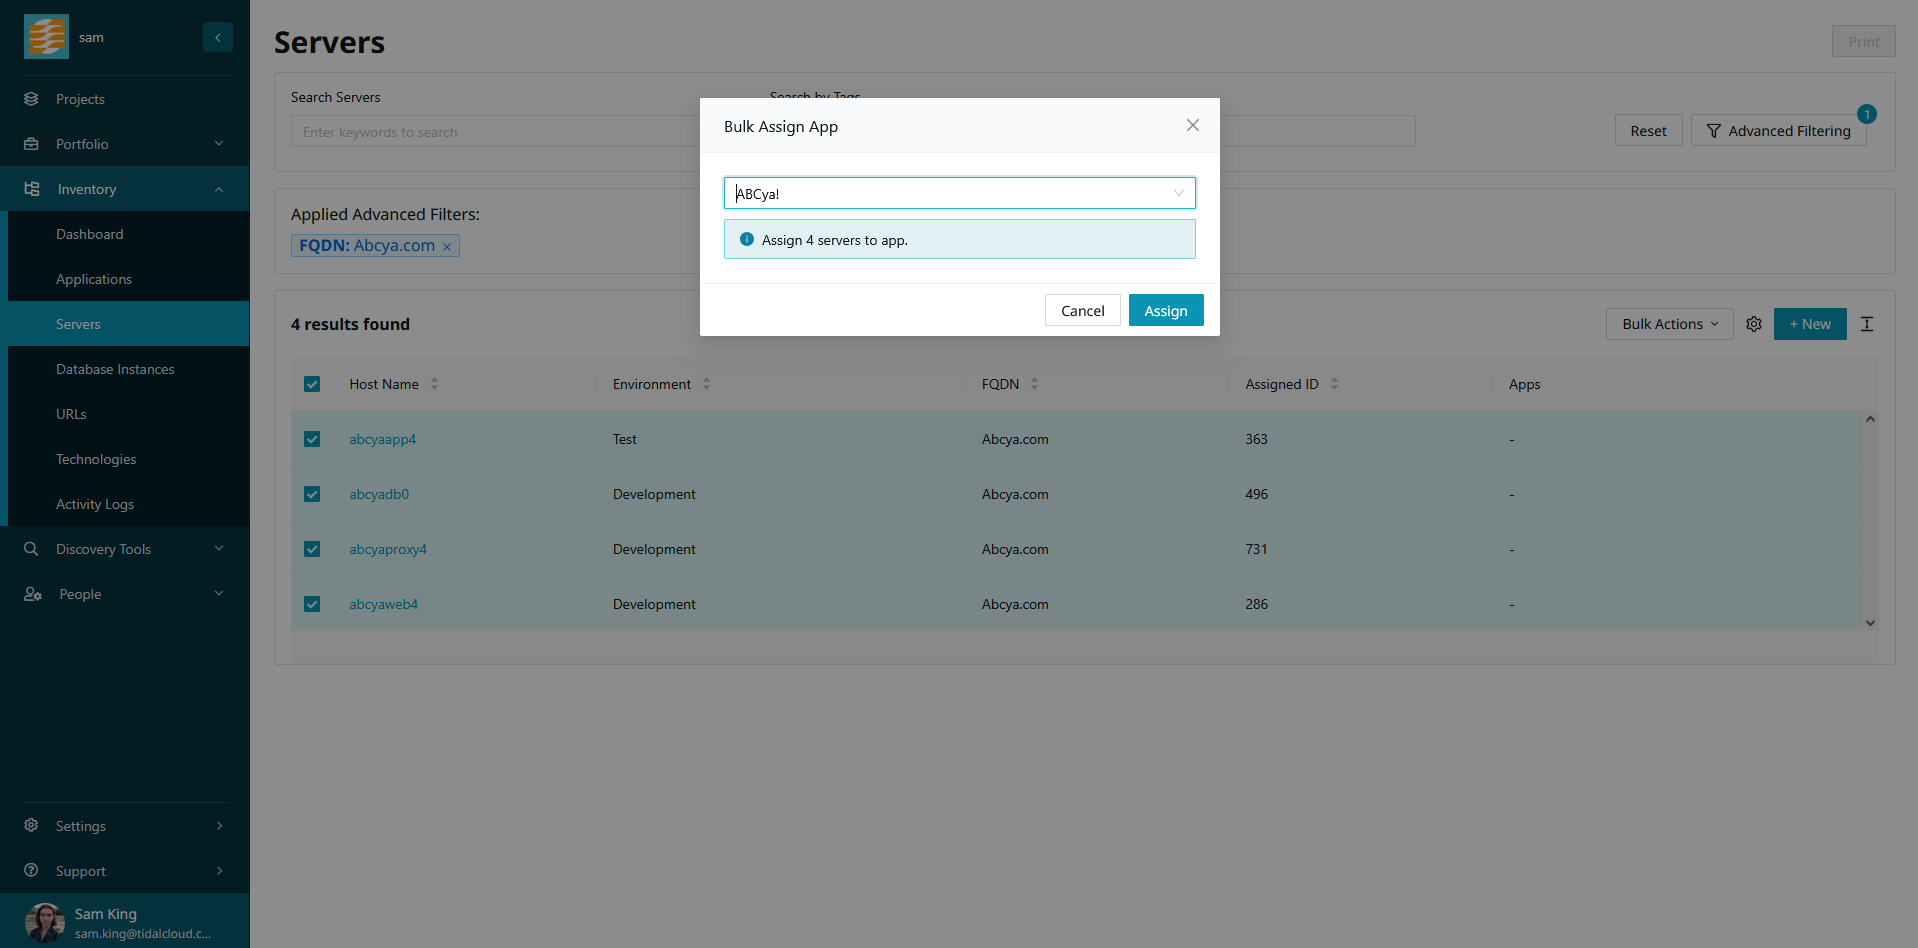1918x948 pixels.
Task: Open the abcyaproxy4 server link
Action: point(388,549)
